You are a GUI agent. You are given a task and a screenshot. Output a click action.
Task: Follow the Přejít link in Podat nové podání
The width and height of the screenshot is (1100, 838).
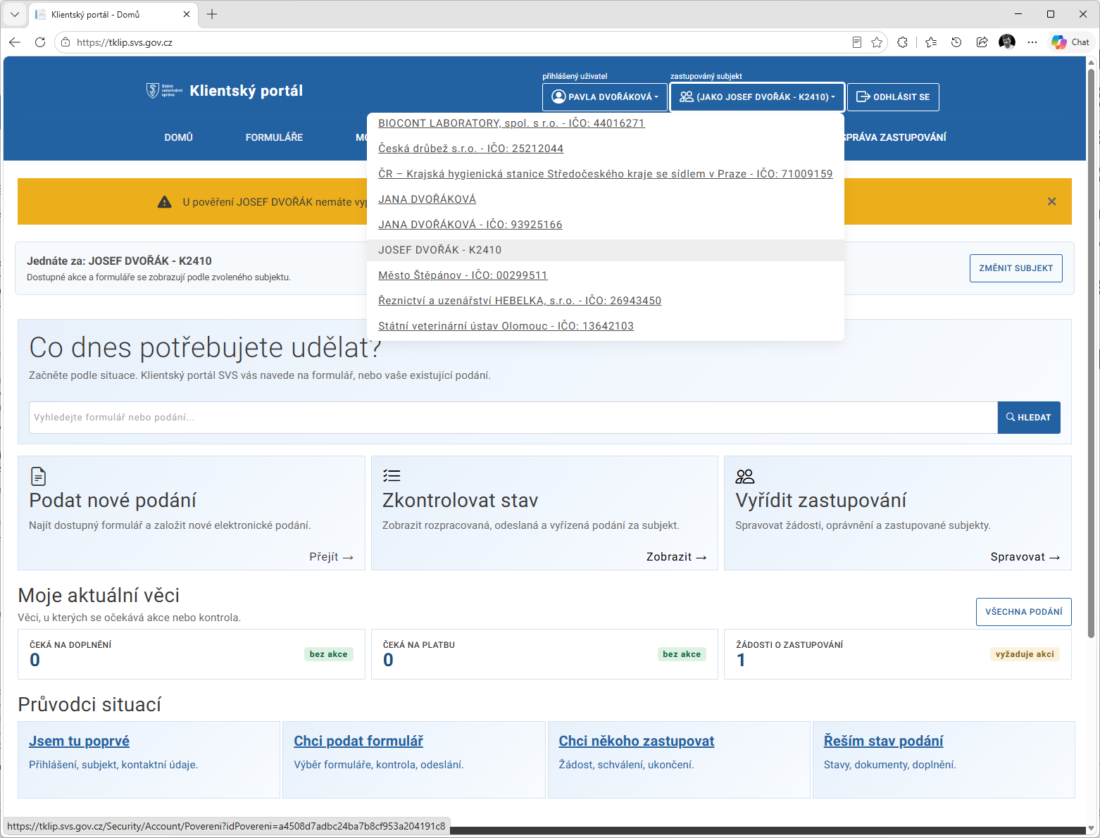(x=331, y=557)
